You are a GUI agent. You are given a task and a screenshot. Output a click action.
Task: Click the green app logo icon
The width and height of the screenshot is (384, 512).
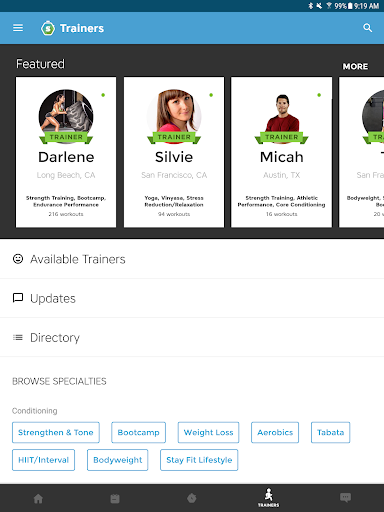click(48, 28)
